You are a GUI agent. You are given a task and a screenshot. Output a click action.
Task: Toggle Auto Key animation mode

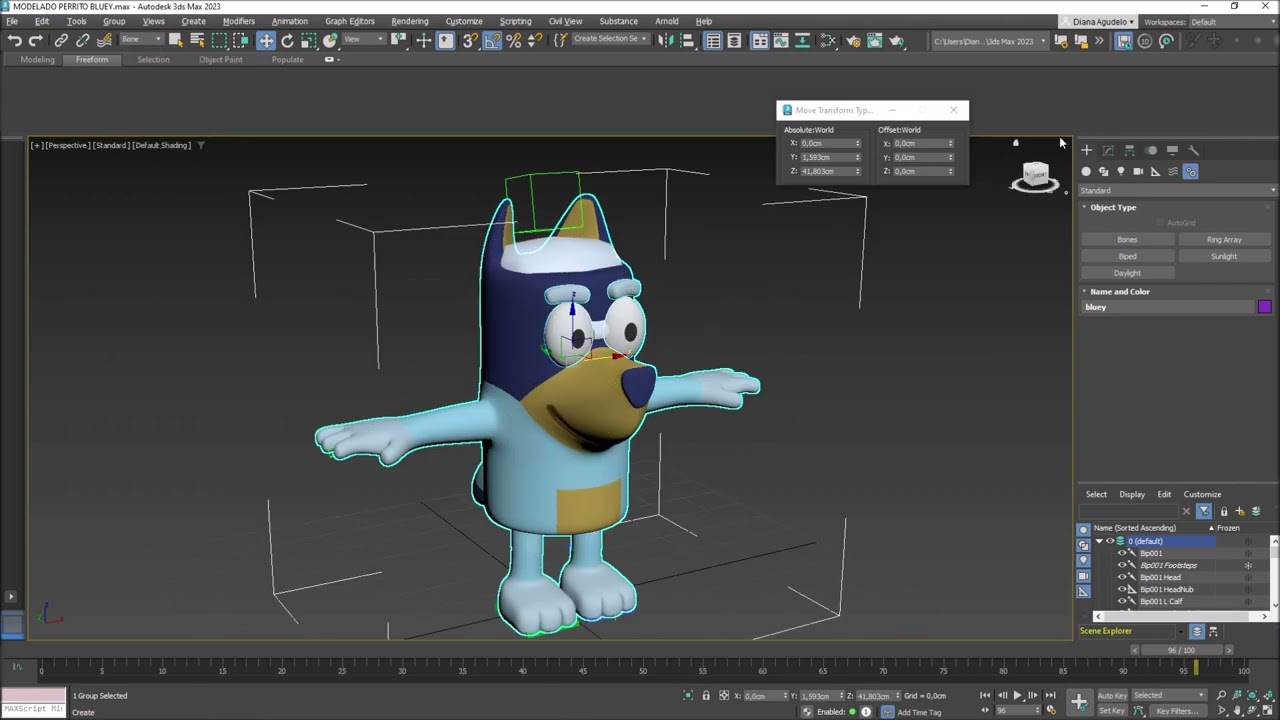coord(1112,695)
